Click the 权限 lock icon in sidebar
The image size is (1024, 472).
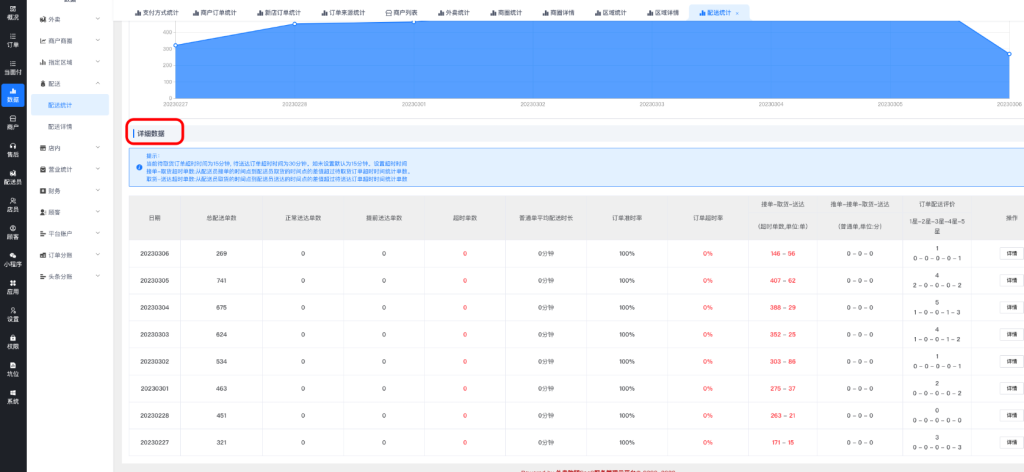point(13,341)
